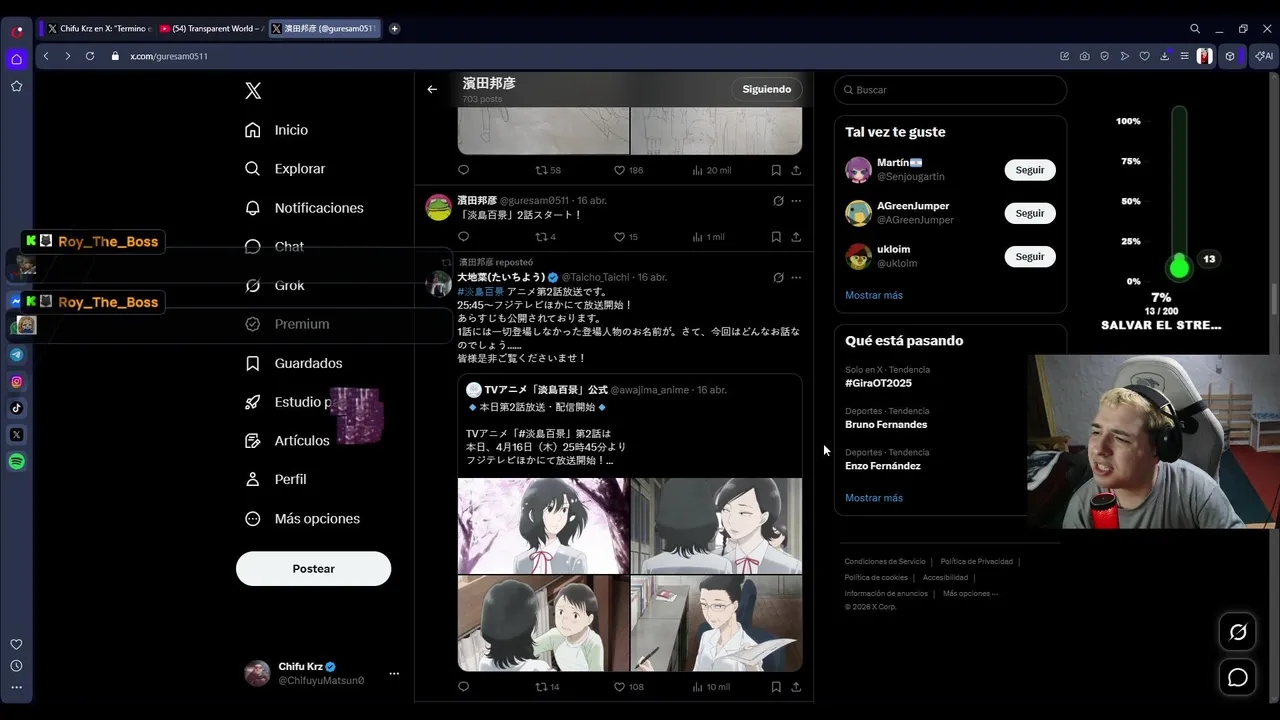Open a new browser tab

[x=394, y=29]
